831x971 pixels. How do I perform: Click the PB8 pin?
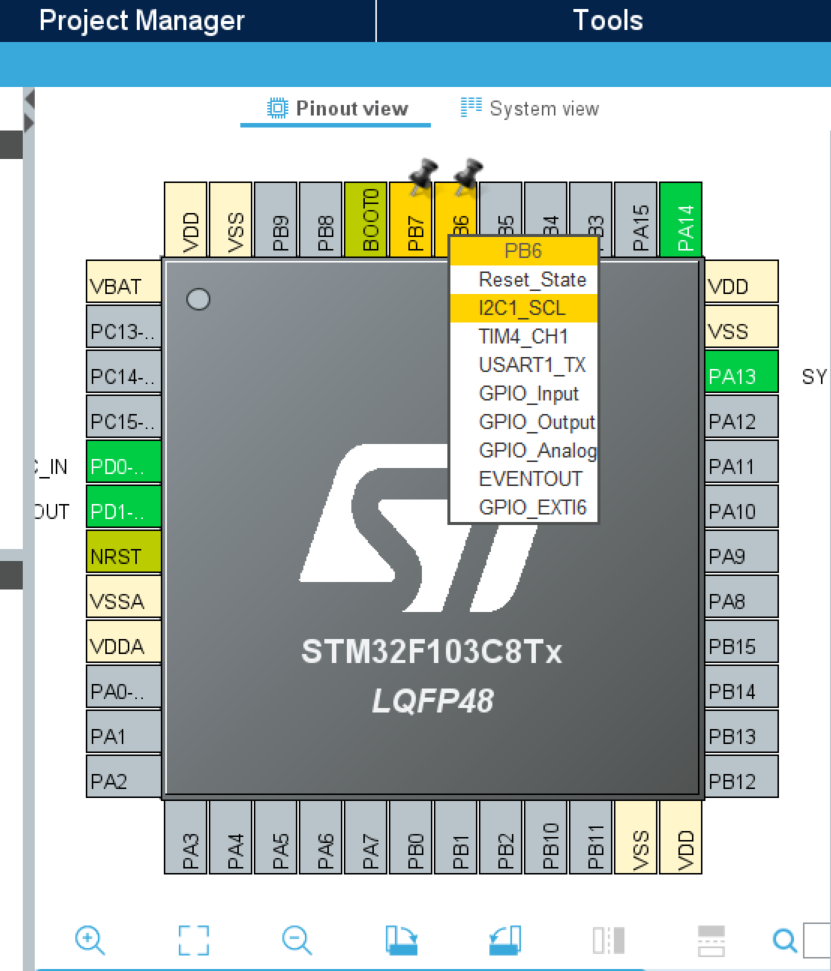[320, 220]
